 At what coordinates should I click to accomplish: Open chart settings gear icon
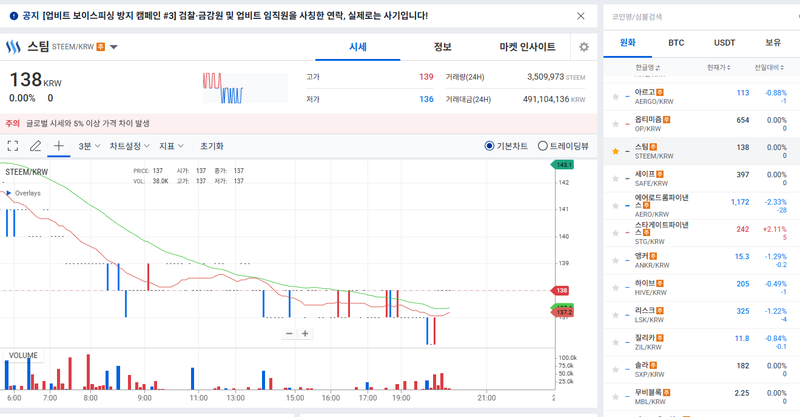(584, 47)
